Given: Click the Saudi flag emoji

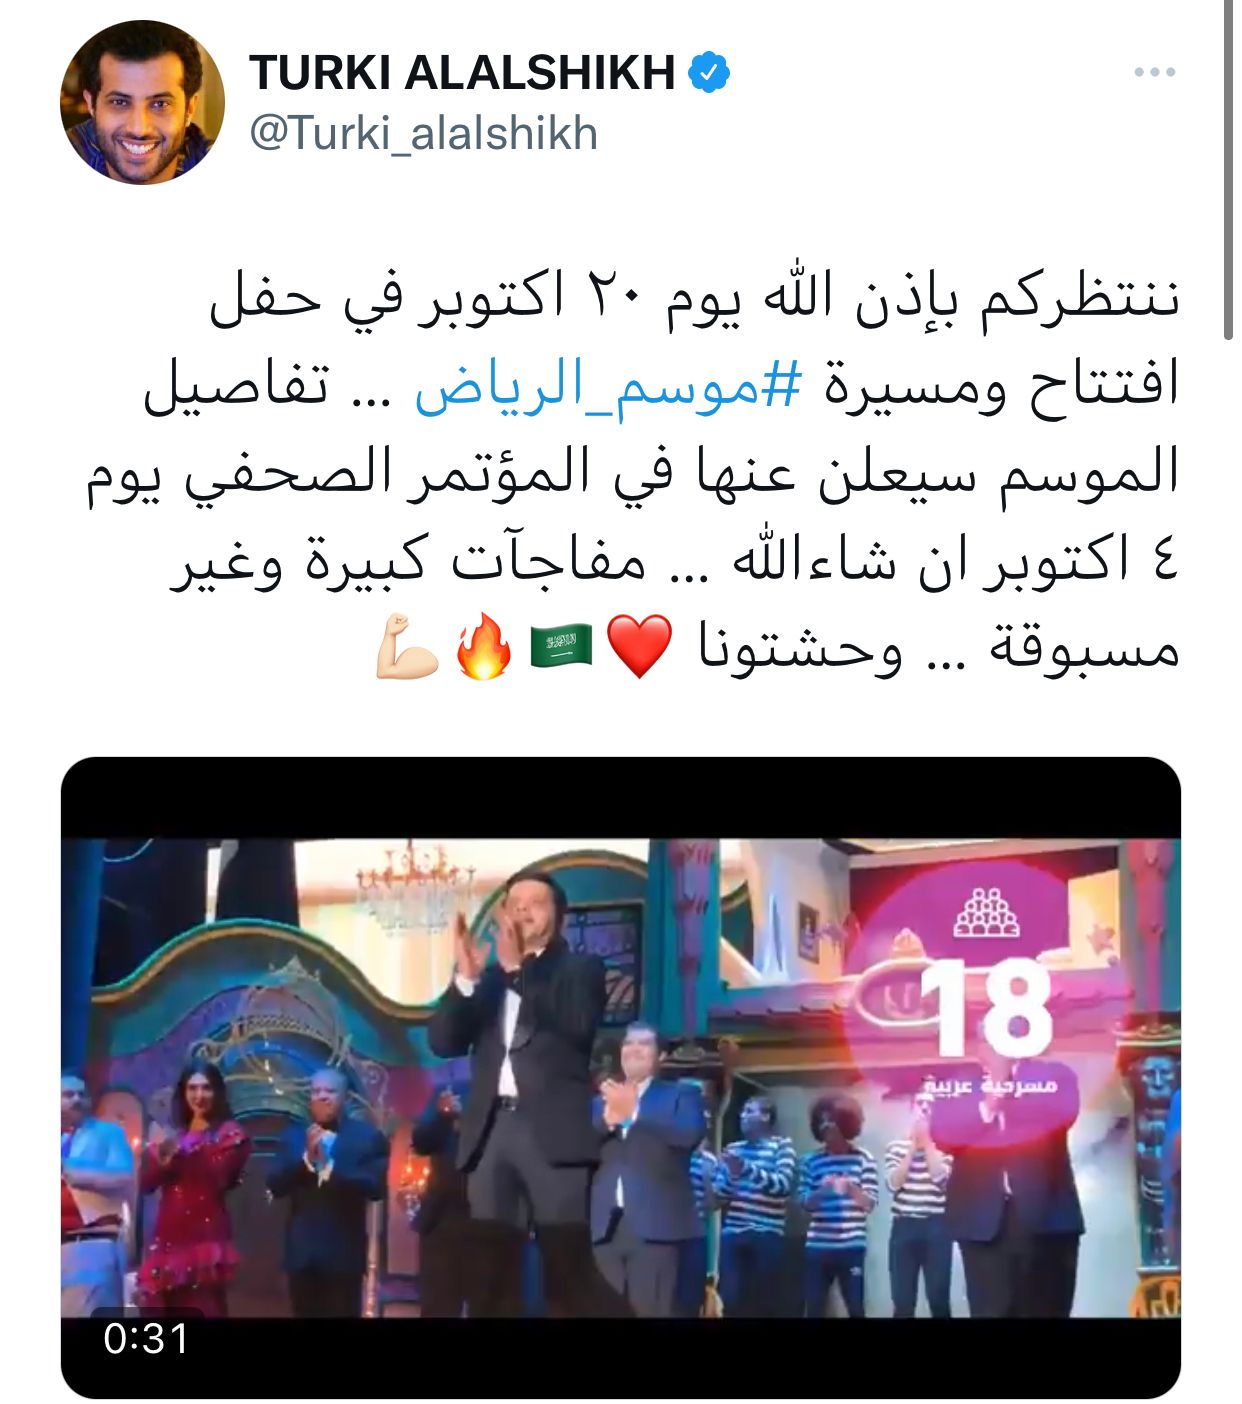Looking at the screenshot, I should point(561,646).
